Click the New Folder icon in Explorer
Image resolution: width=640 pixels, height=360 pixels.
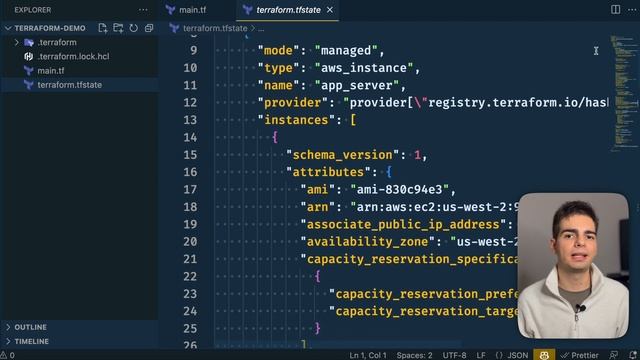point(118,28)
